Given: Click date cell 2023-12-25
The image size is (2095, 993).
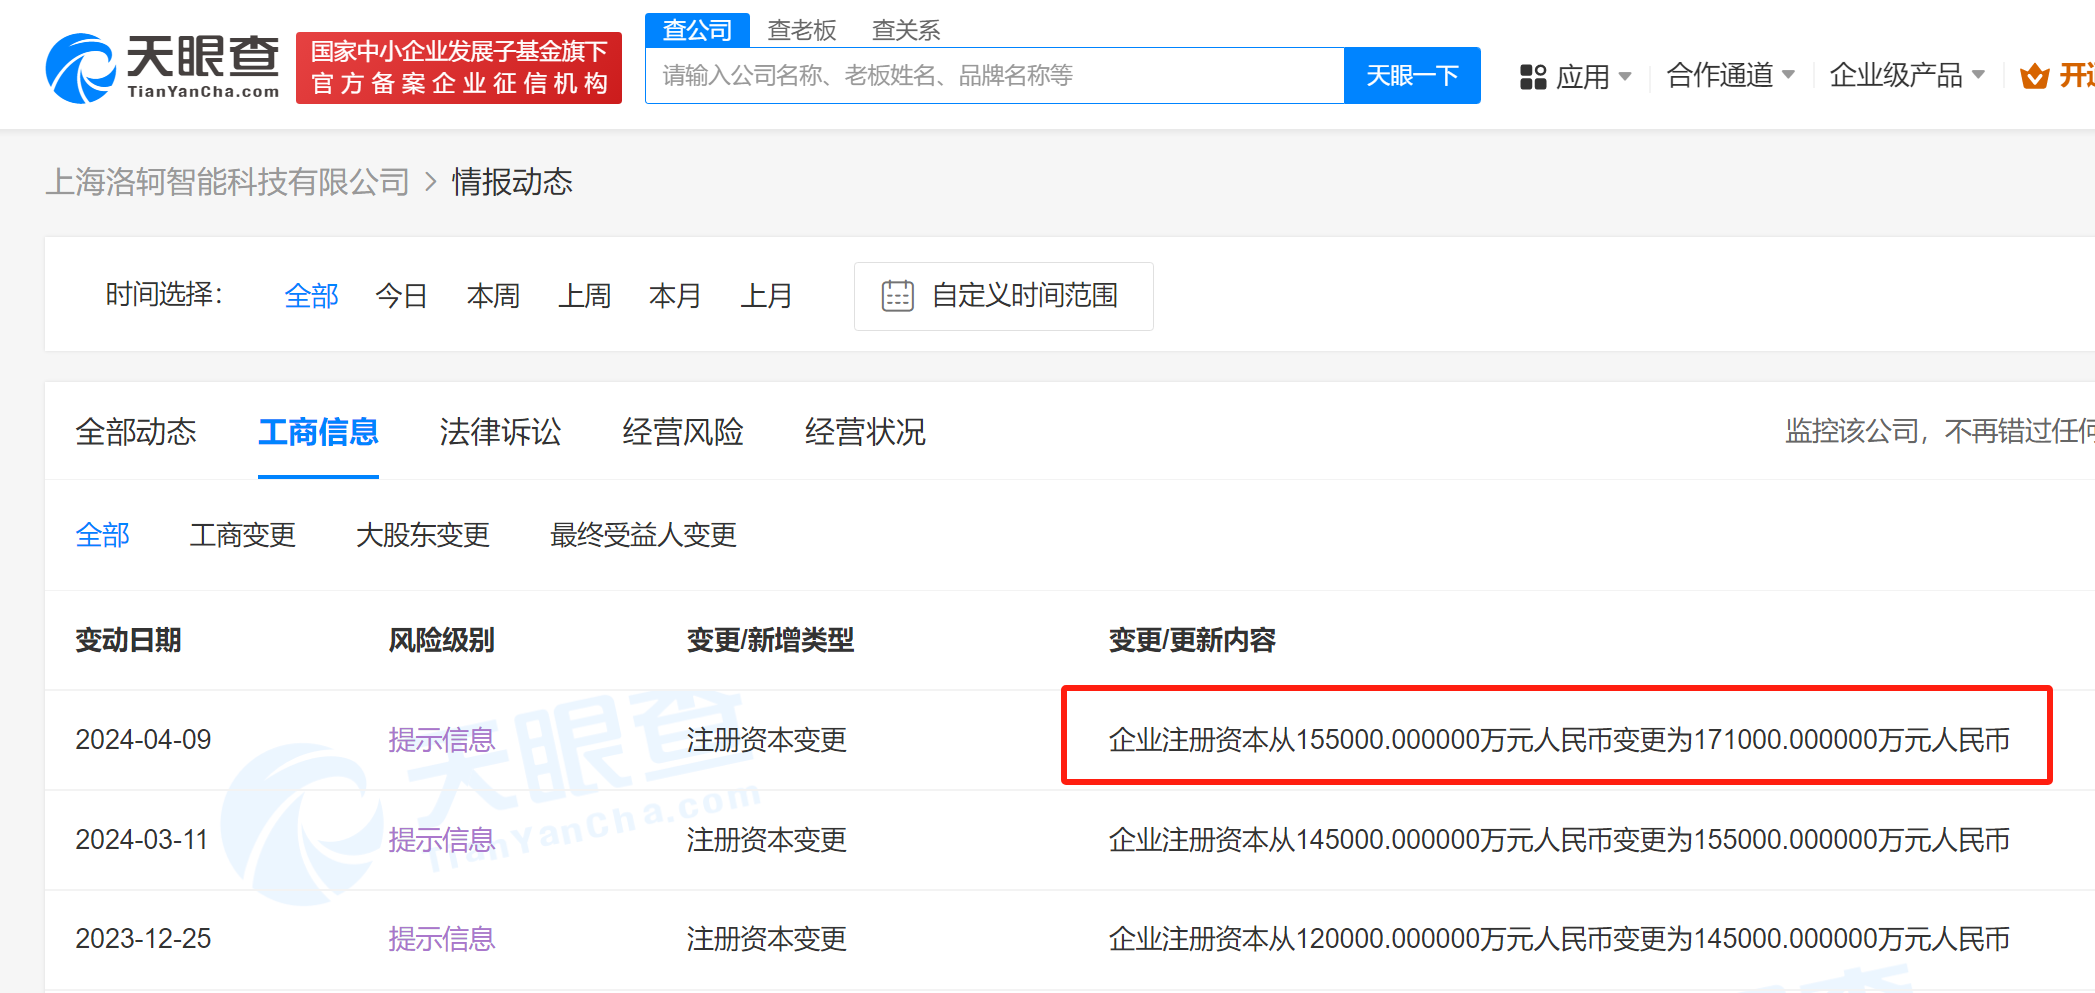Looking at the screenshot, I should tap(143, 939).
